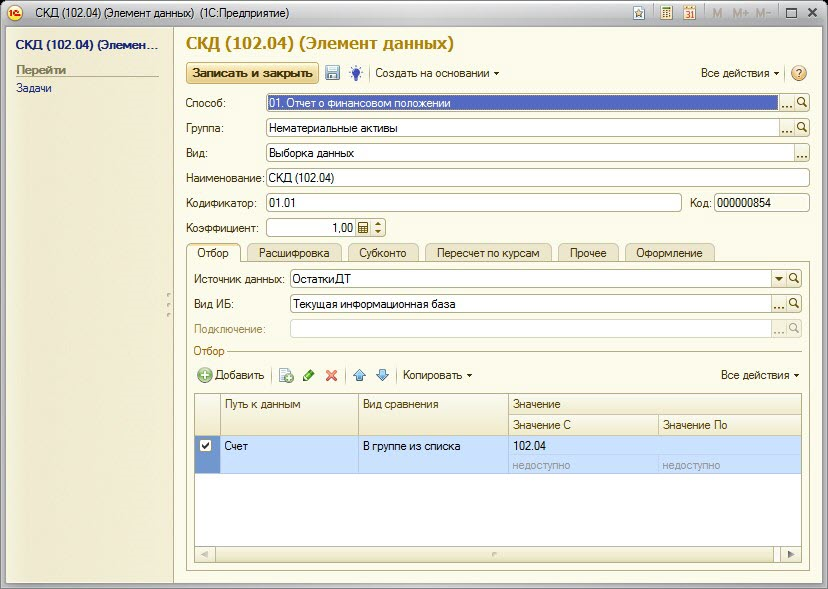The height and width of the screenshot is (589, 828).
Task: Delete the filter row with the red X
Action: (x=331, y=375)
